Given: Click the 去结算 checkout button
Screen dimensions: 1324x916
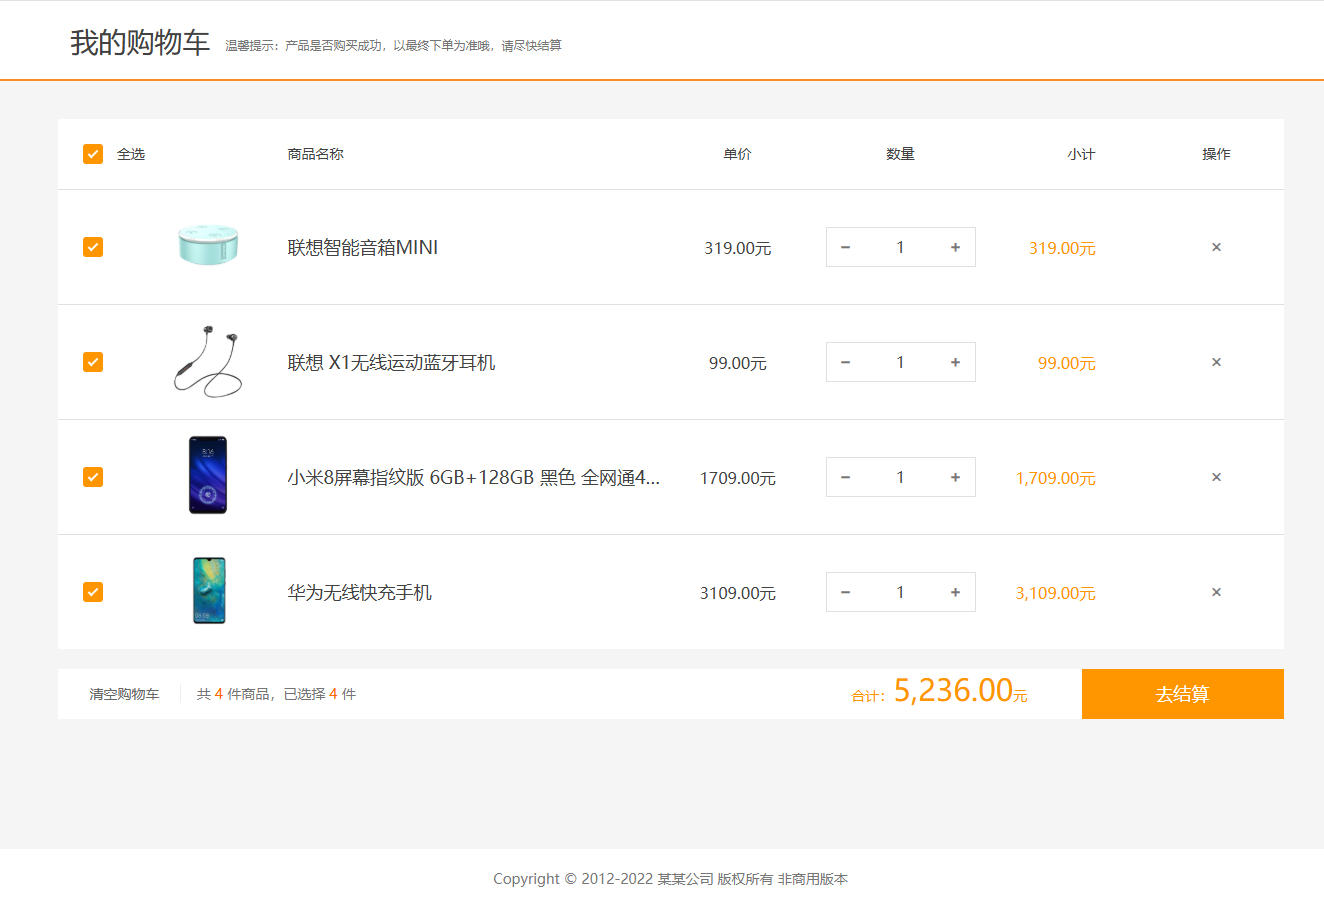Looking at the screenshot, I should pyautogui.click(x=1183, y=694).
